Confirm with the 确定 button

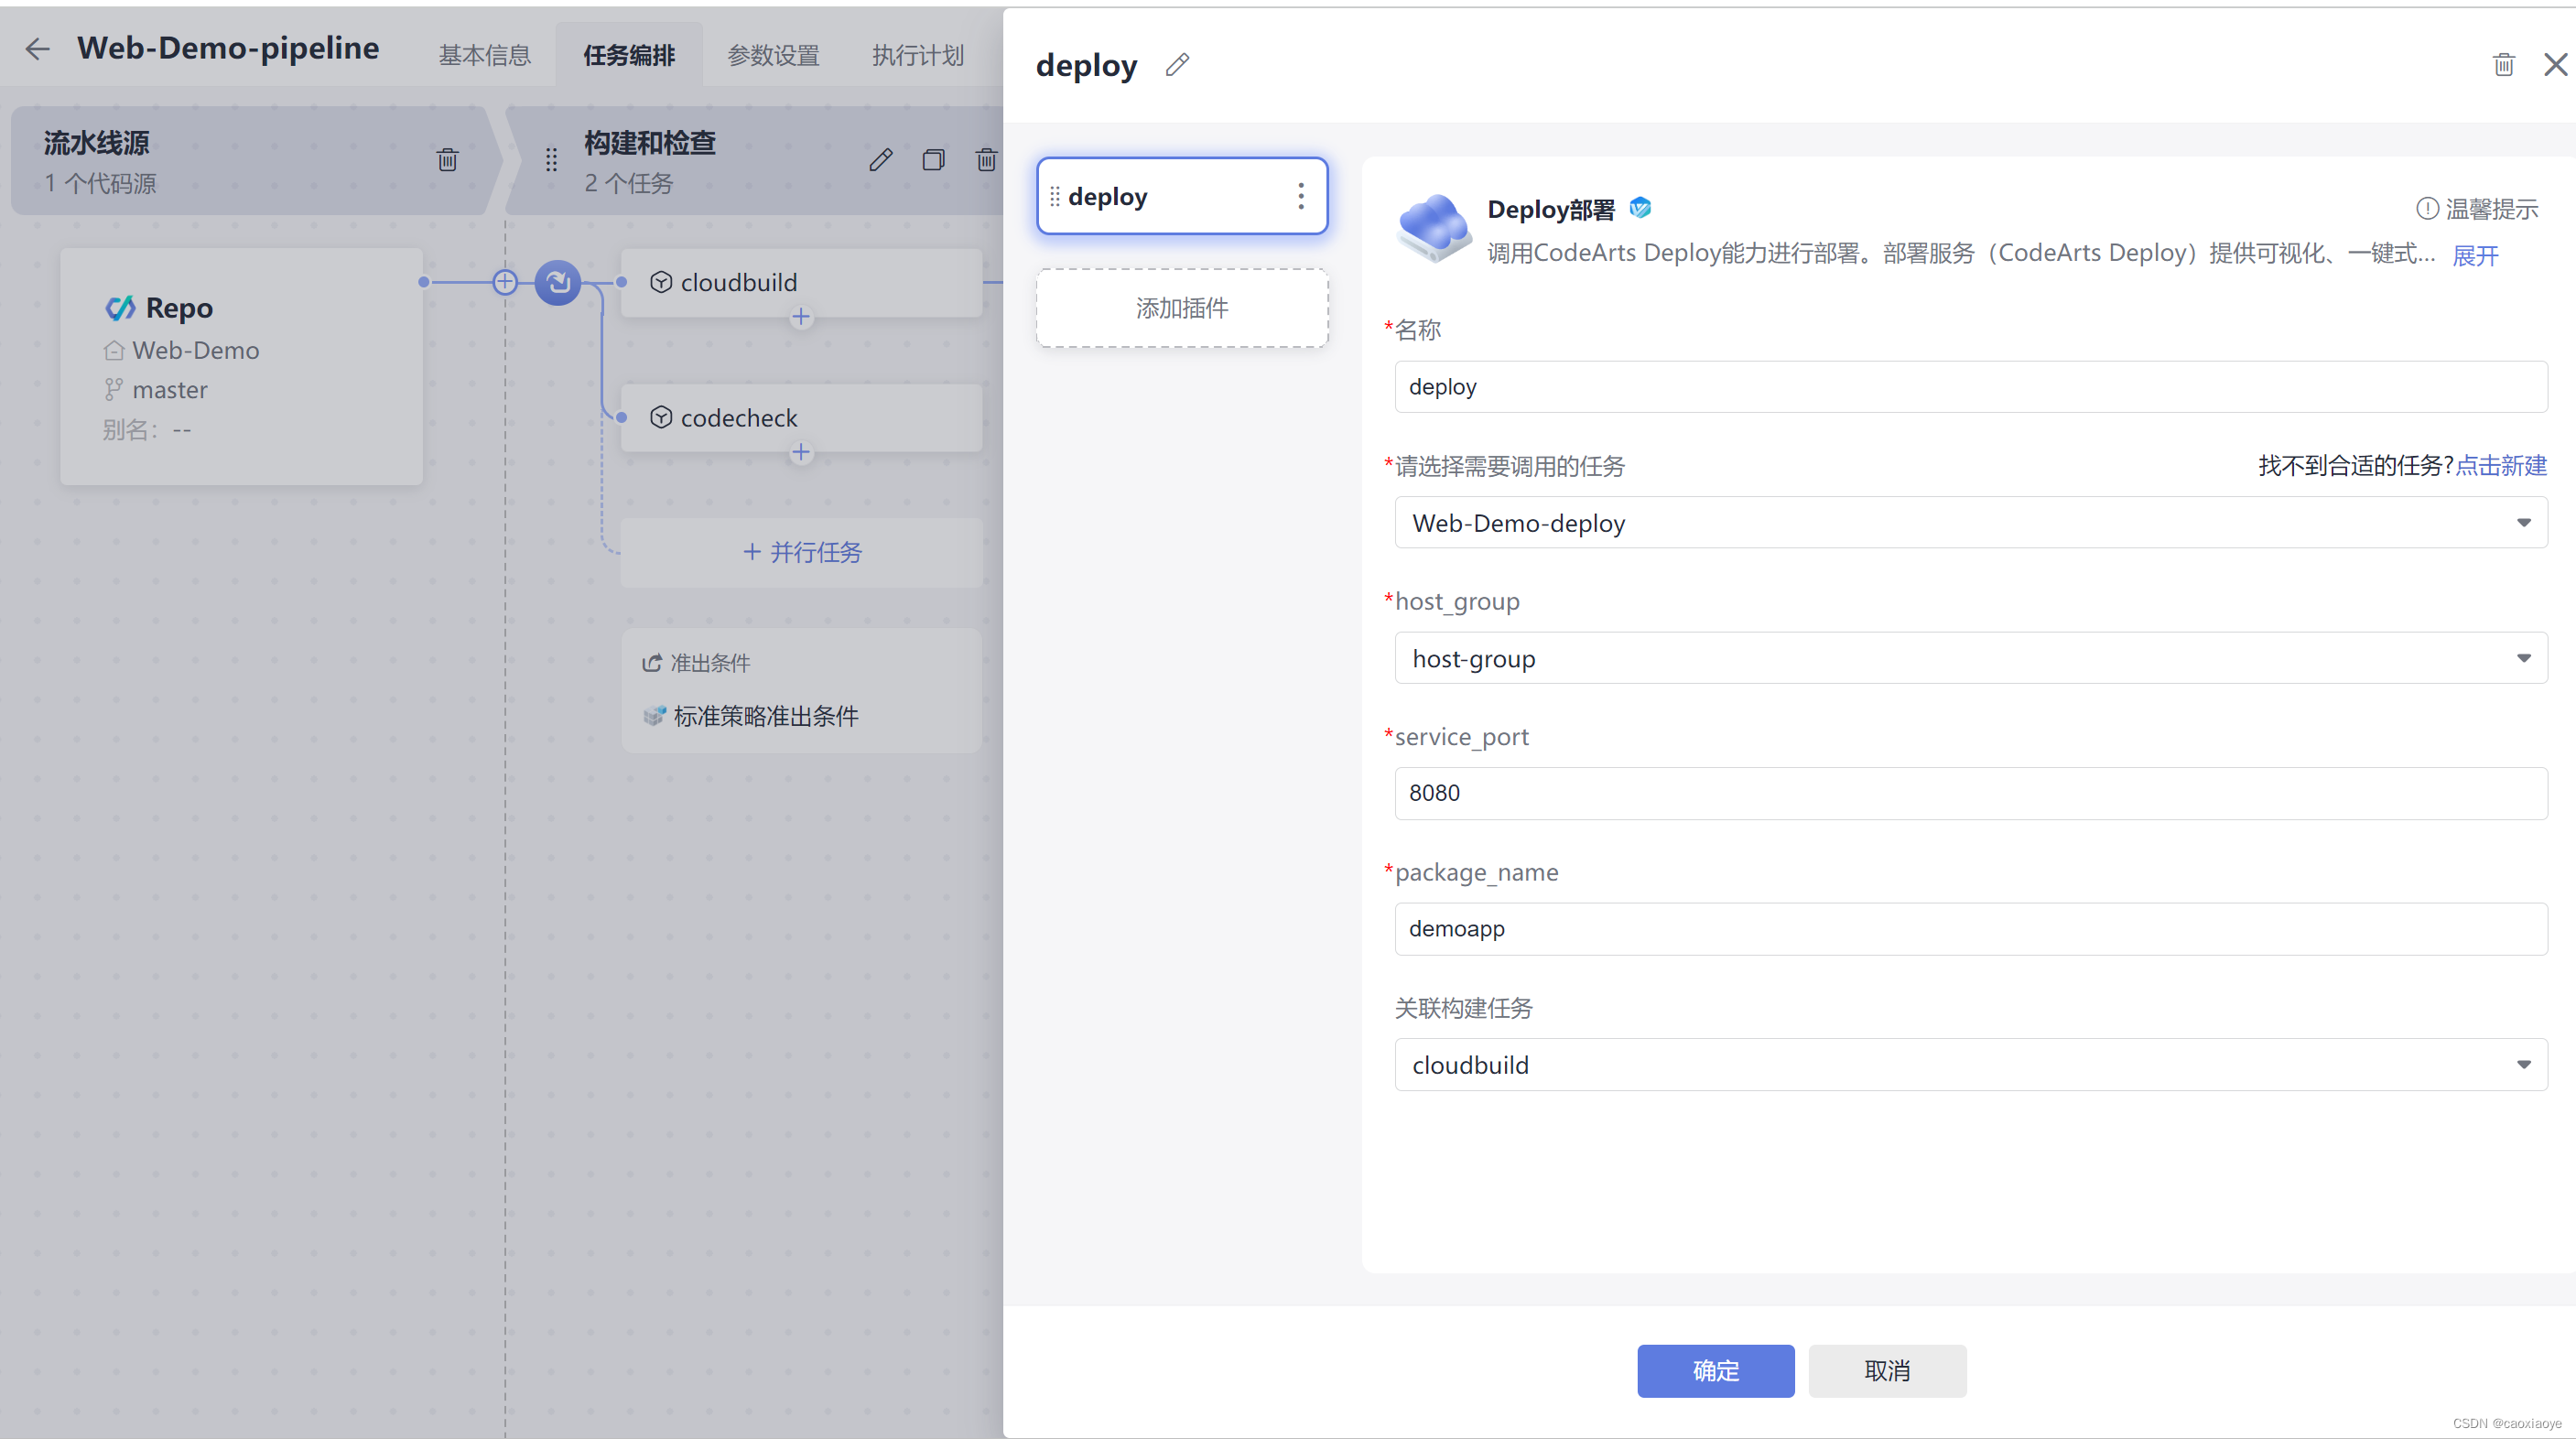pos(1715,1370)
